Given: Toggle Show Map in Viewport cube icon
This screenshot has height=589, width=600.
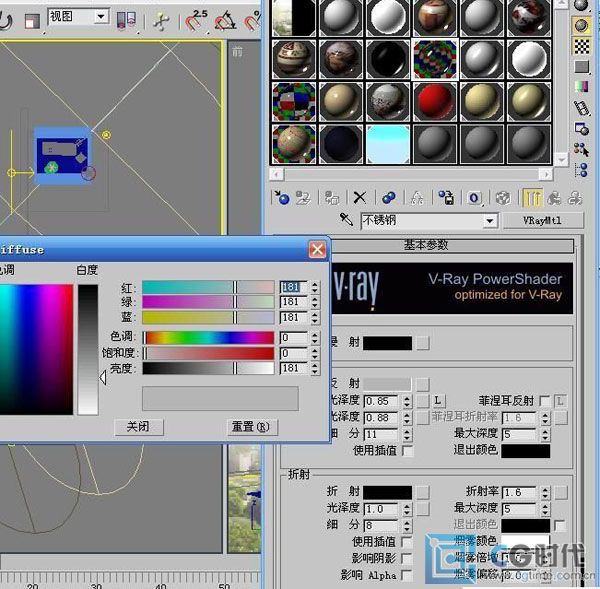Looking at the screenshot, I should pos(503,198).
